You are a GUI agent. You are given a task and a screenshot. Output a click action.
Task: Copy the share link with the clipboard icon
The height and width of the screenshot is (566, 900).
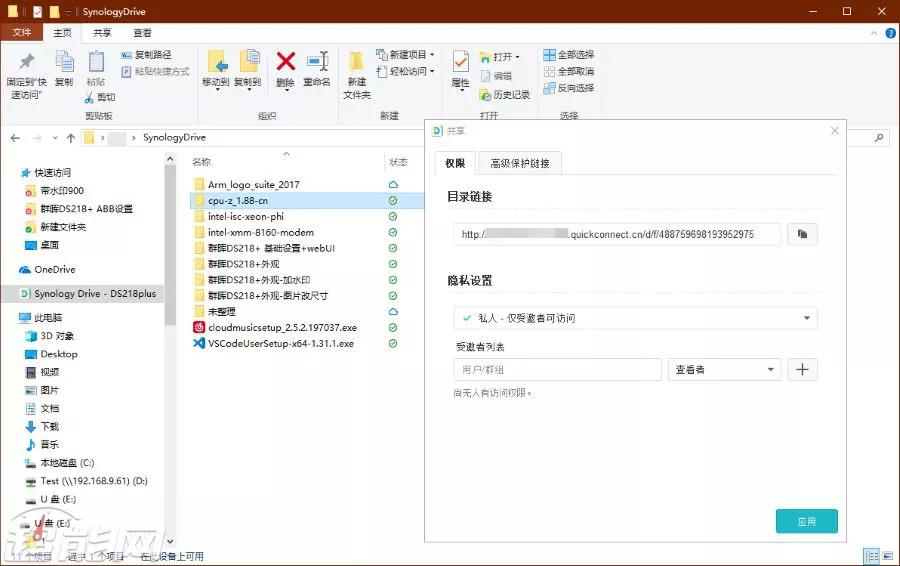[x=802, y=234]
